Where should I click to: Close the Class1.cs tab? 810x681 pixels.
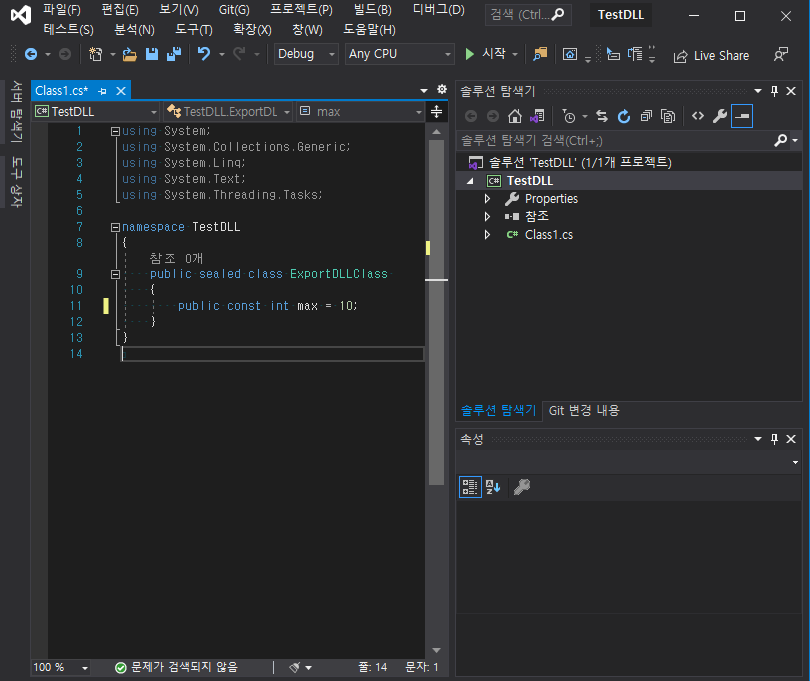(x=121, y=91)
